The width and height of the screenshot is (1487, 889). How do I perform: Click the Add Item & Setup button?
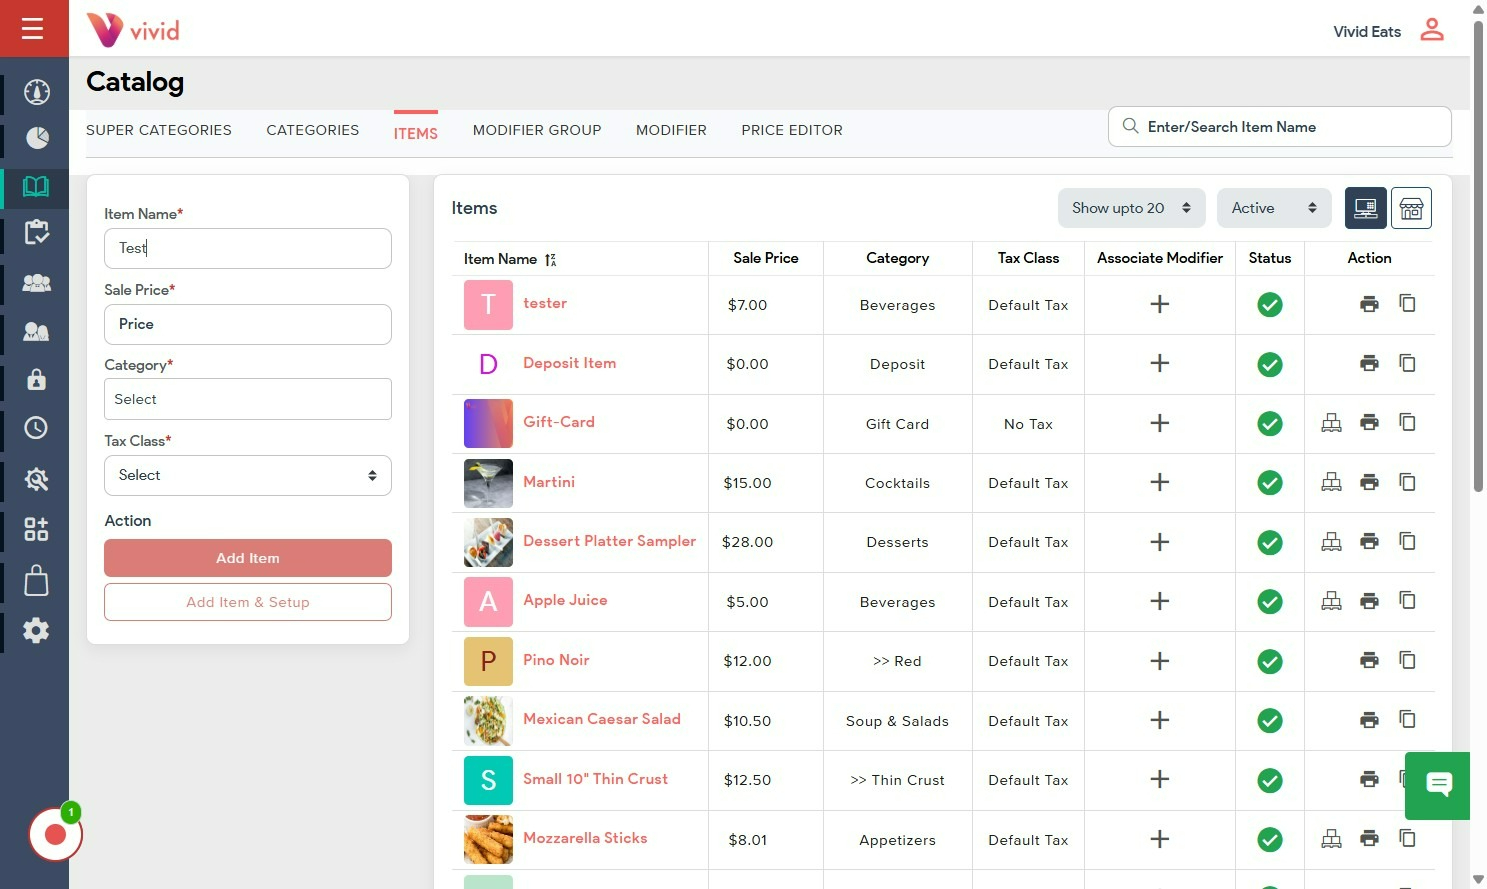coord(248,602)
